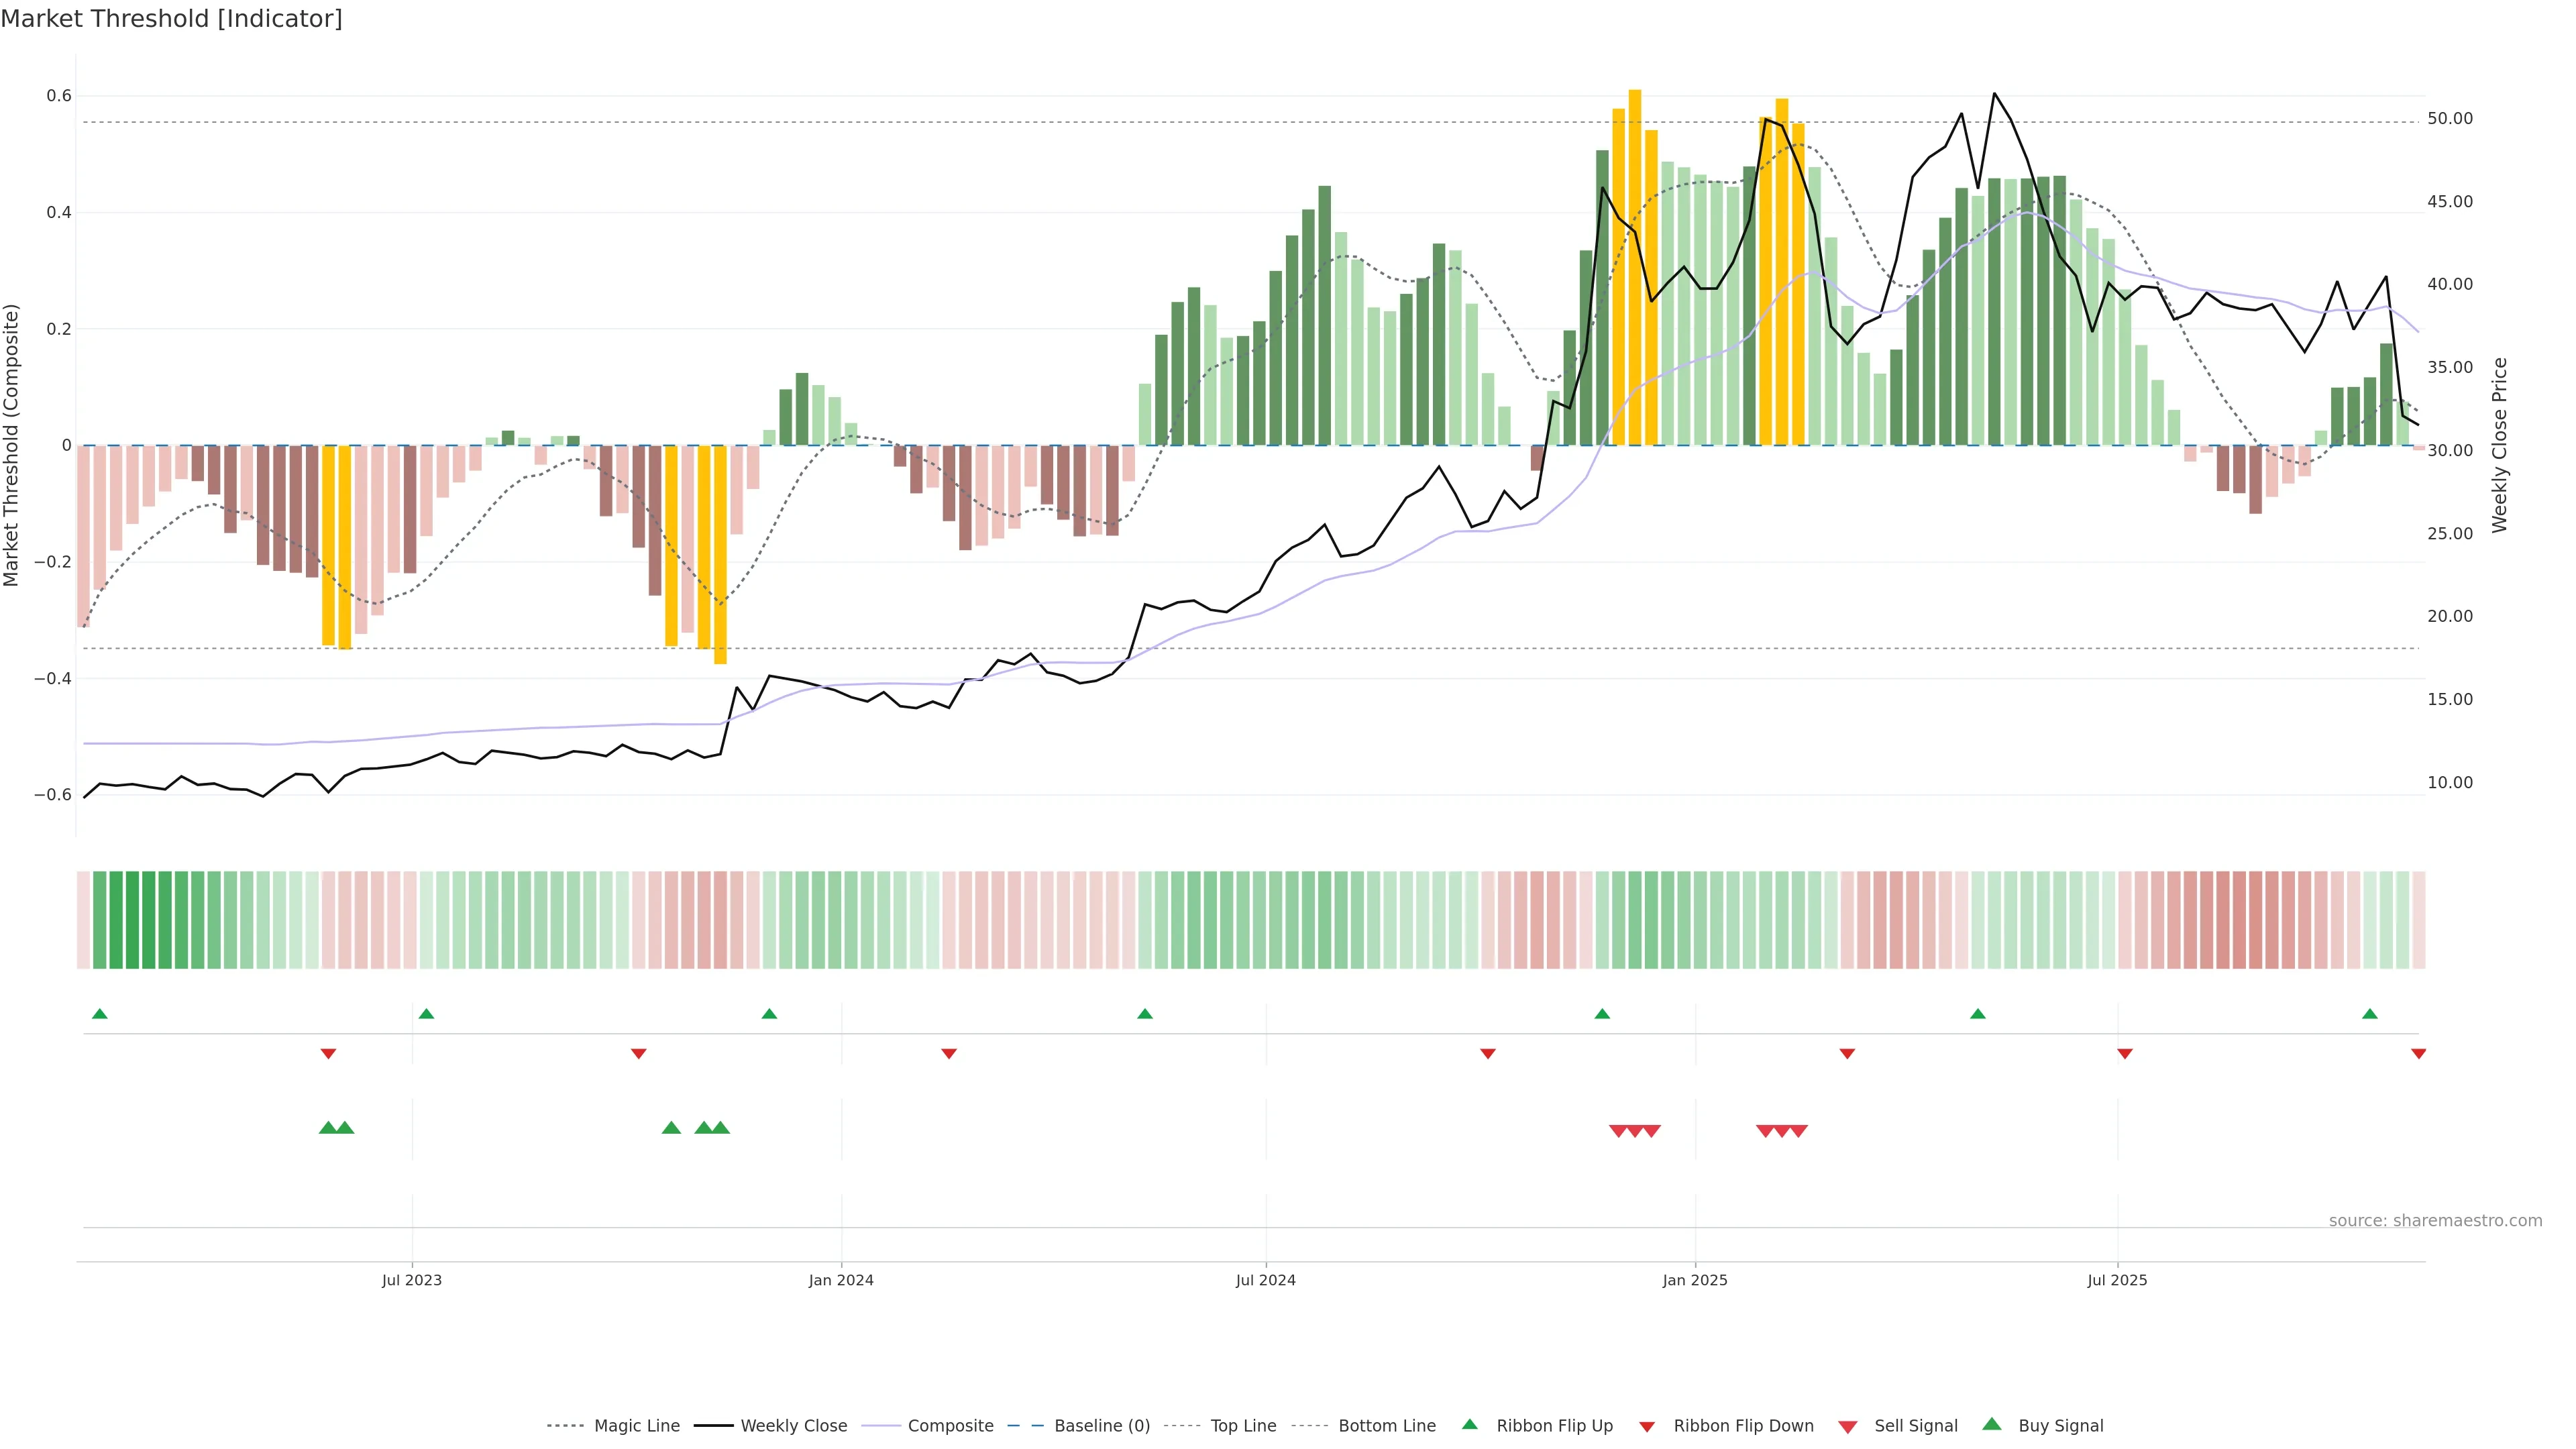Click the Jul 2023 x-axis label
Image resolution: width=2576 pixels, height=1449 pixels.
(411, 1280)
